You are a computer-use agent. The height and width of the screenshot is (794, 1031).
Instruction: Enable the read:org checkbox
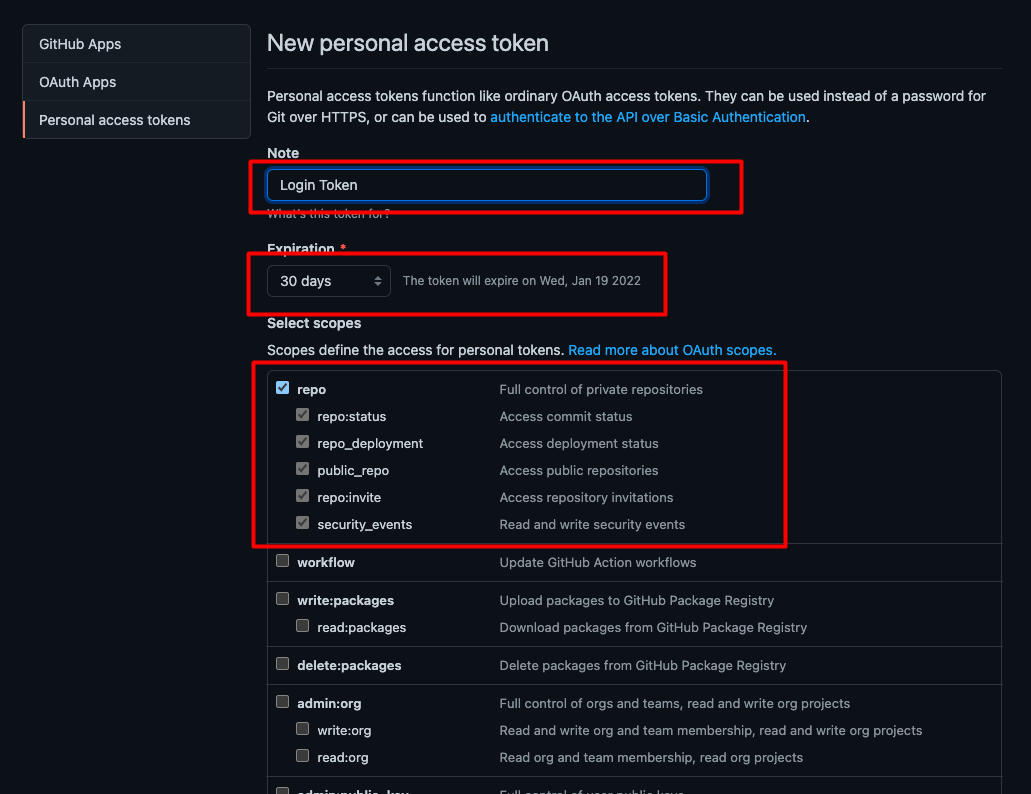point(302,756)
